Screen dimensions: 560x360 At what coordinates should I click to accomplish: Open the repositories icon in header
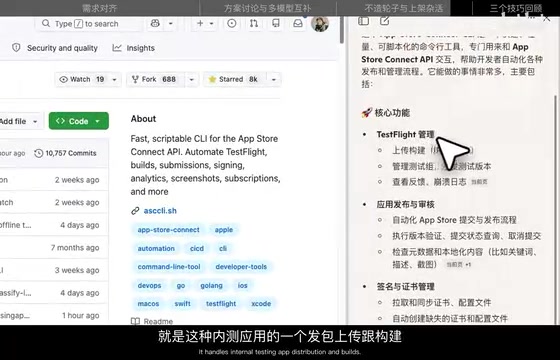click(x=276, y=24)
